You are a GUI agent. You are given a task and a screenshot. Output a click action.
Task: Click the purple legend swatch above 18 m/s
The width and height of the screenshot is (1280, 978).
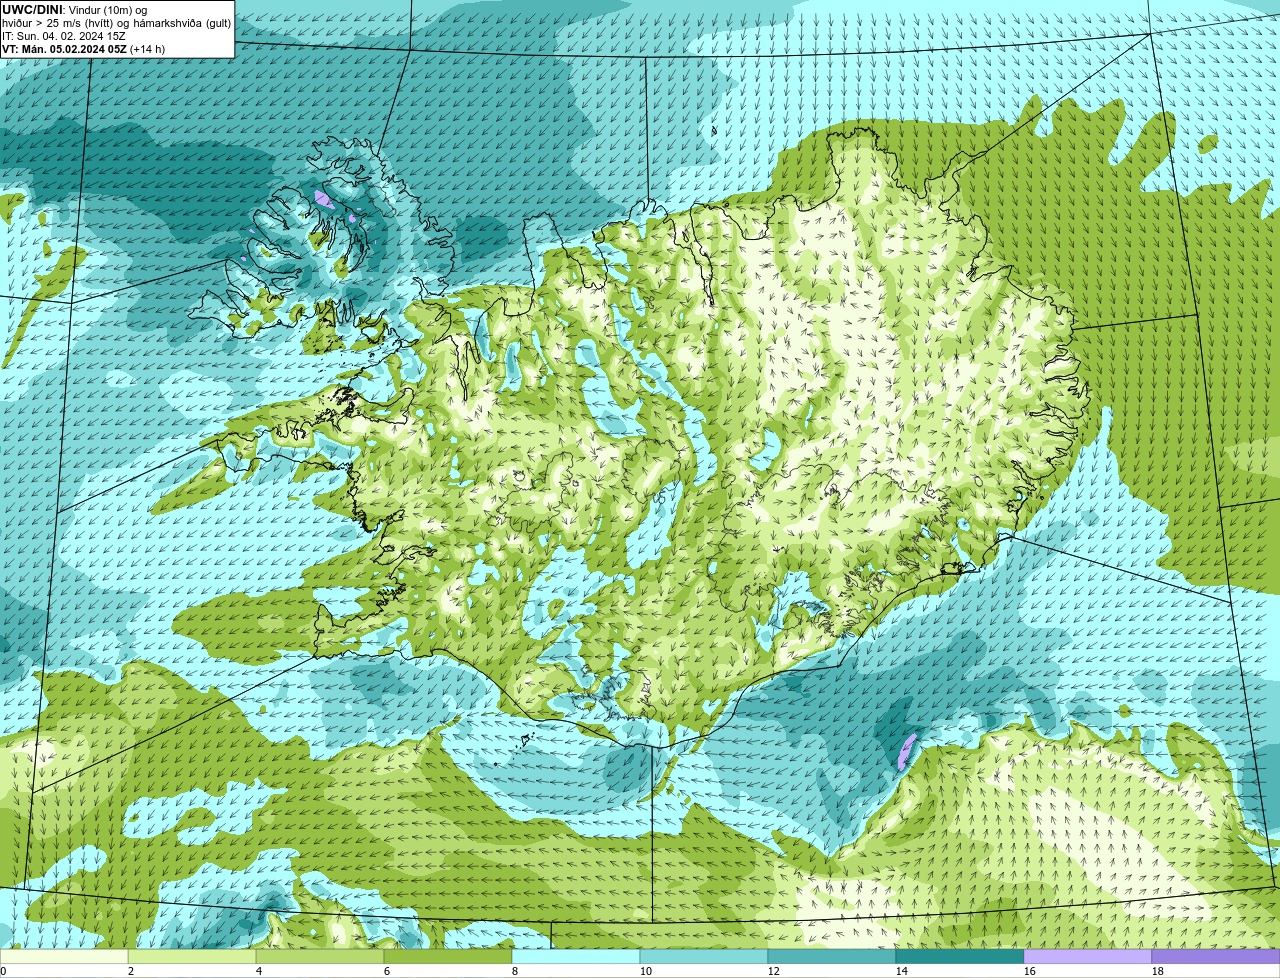(x=1216, y=956)
